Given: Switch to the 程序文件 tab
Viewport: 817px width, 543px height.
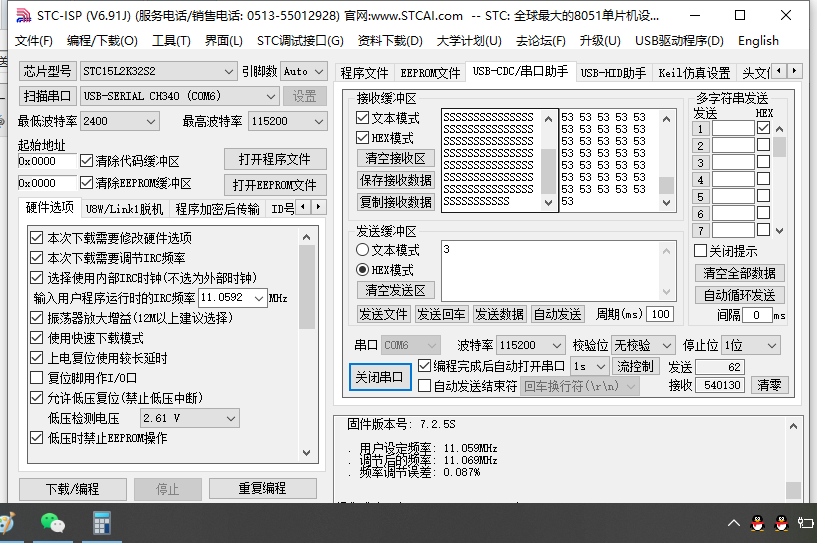Looking at the screenshot, I should coord(364,73).
